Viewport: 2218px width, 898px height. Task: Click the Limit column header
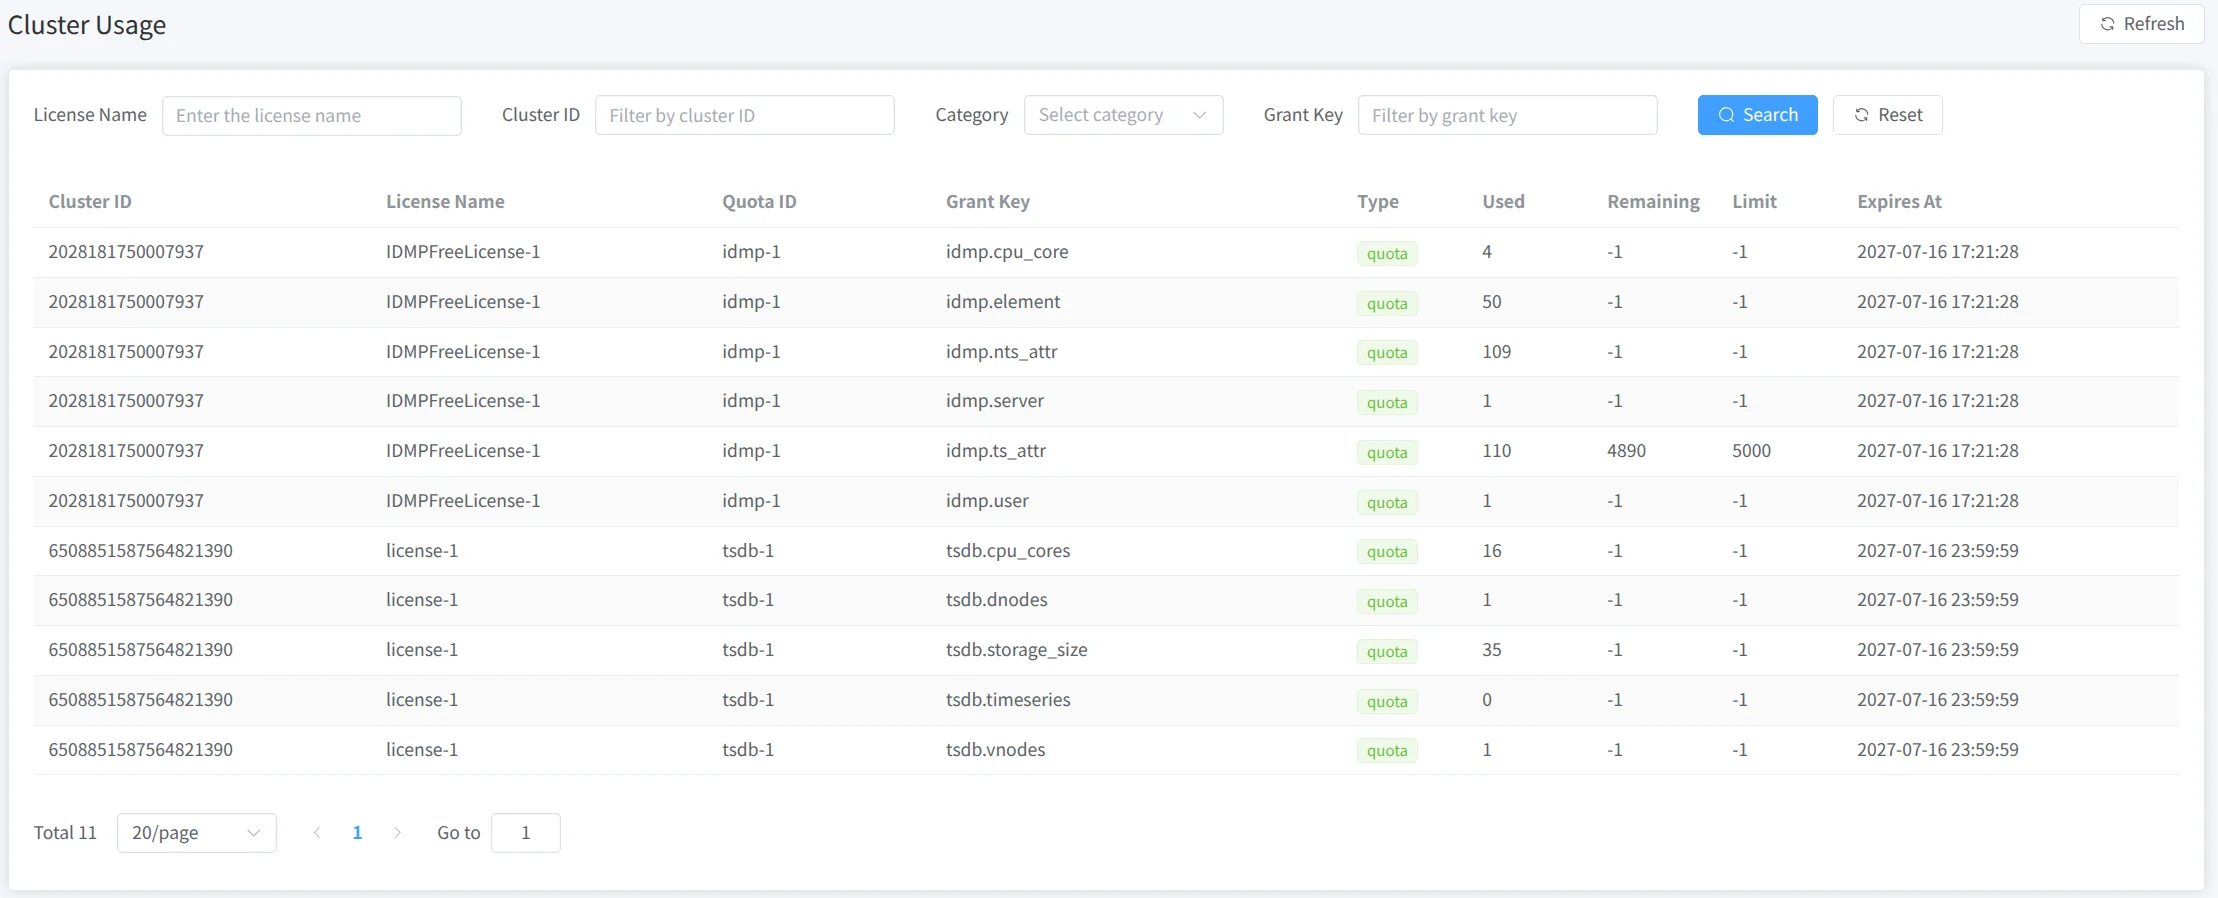pyautogui.click(x=1754, y=201)
